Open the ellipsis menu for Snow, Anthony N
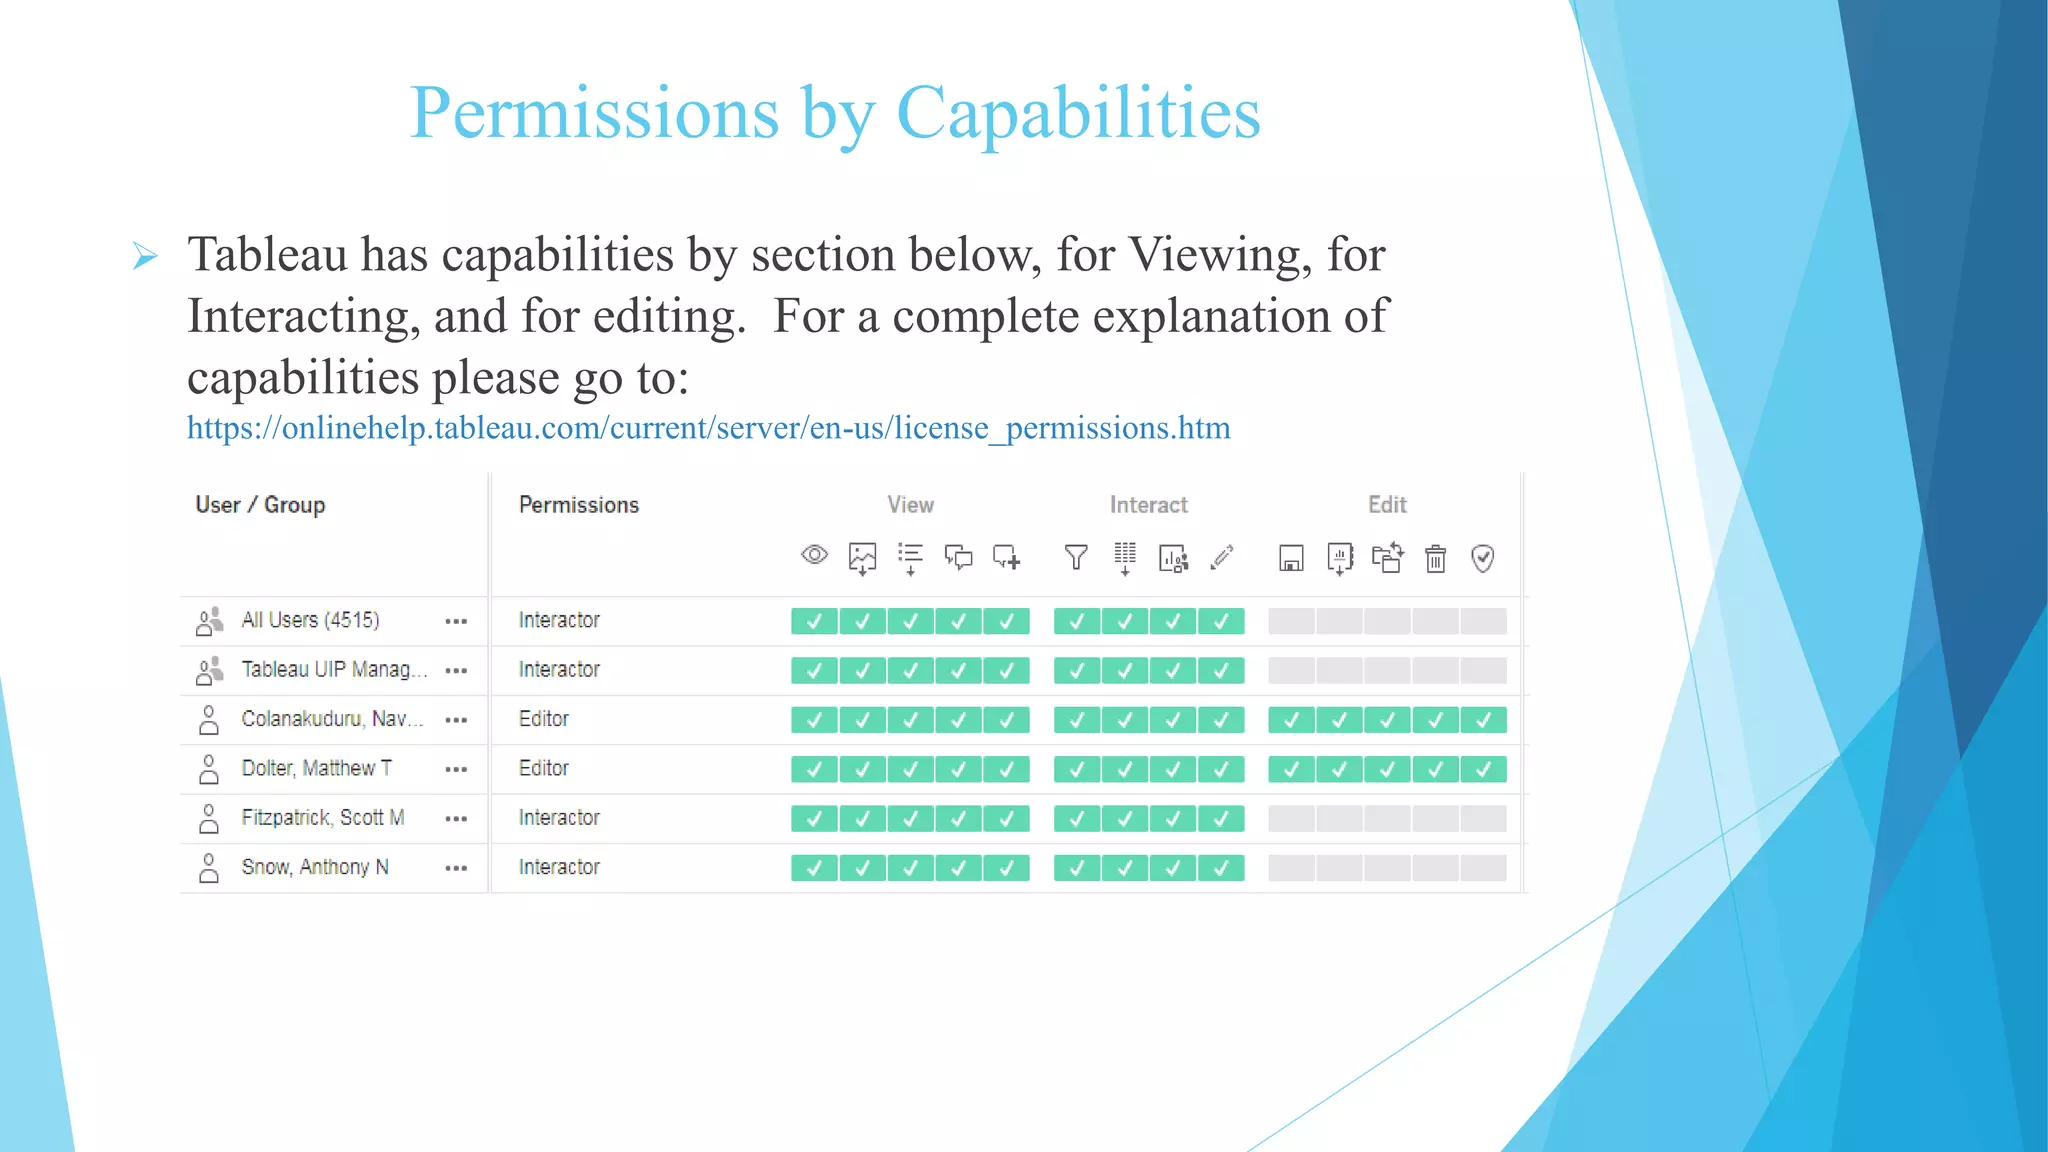2048x1152 pixels. [x=456, y=868]
